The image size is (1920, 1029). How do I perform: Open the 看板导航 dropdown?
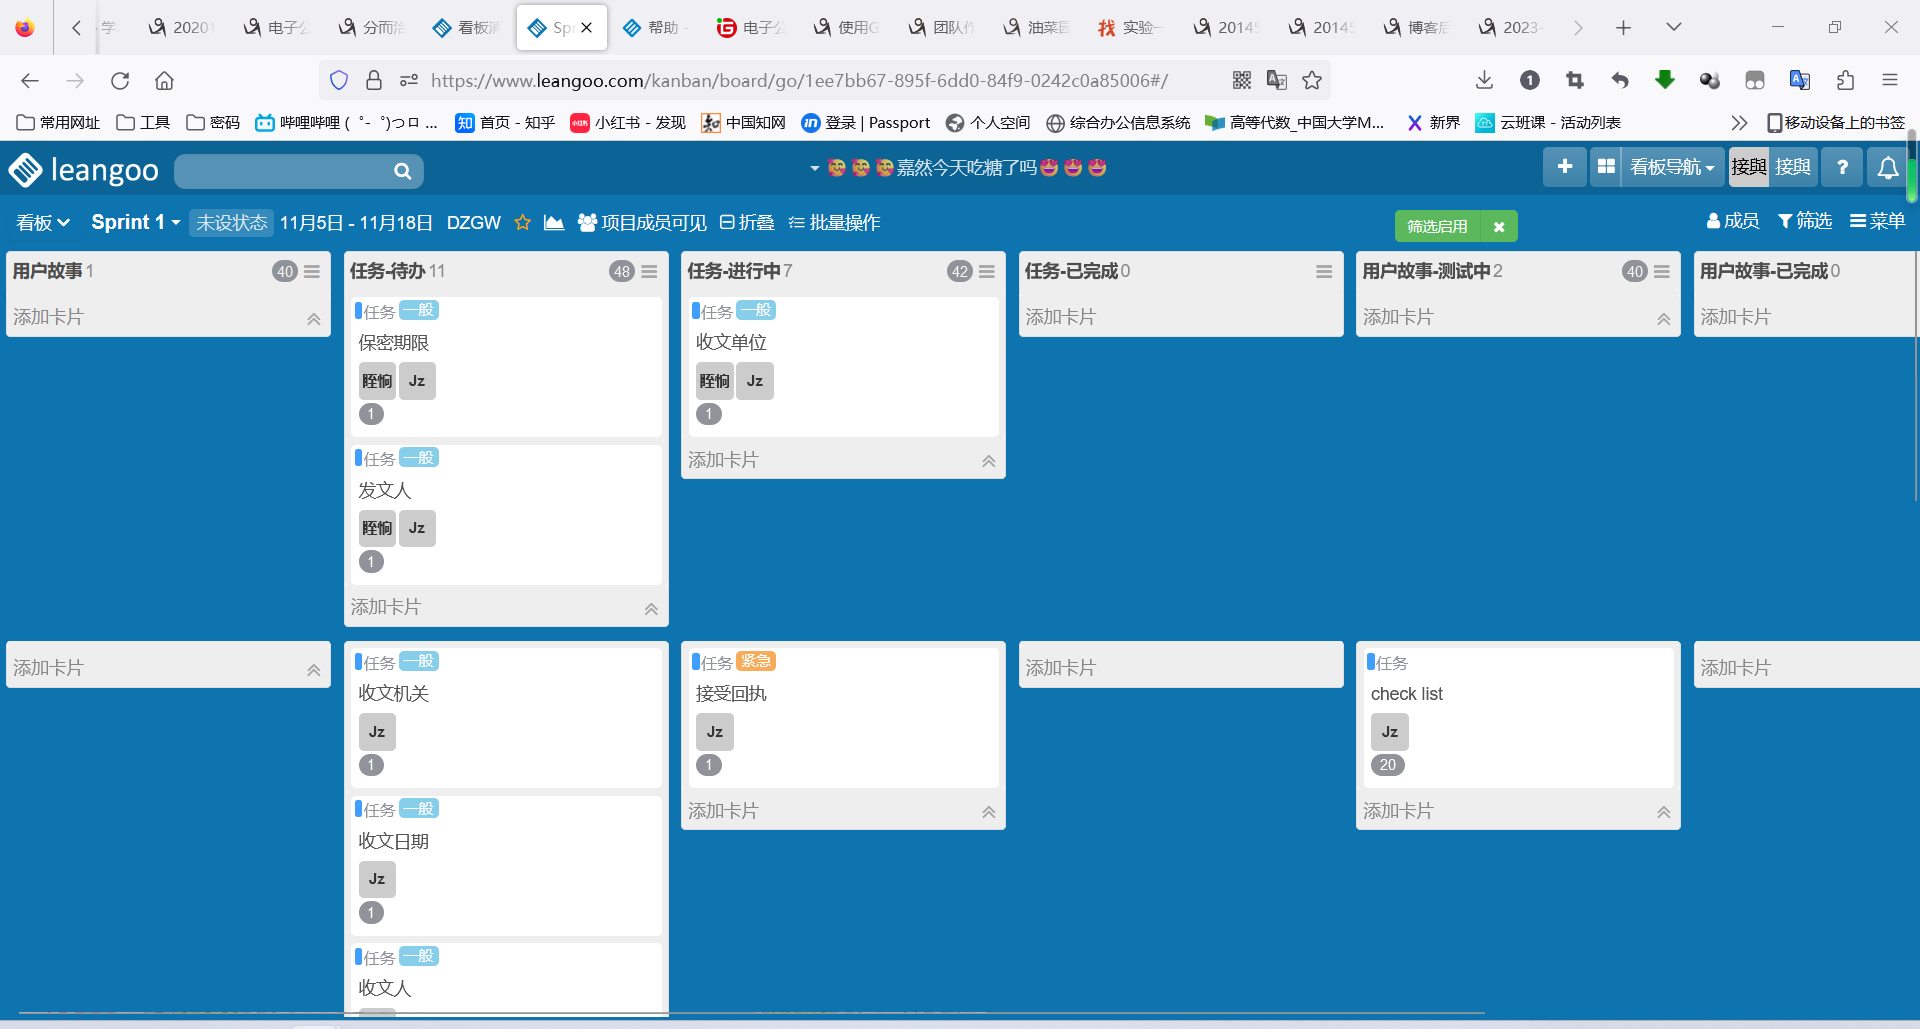(x=1672, y=167)
